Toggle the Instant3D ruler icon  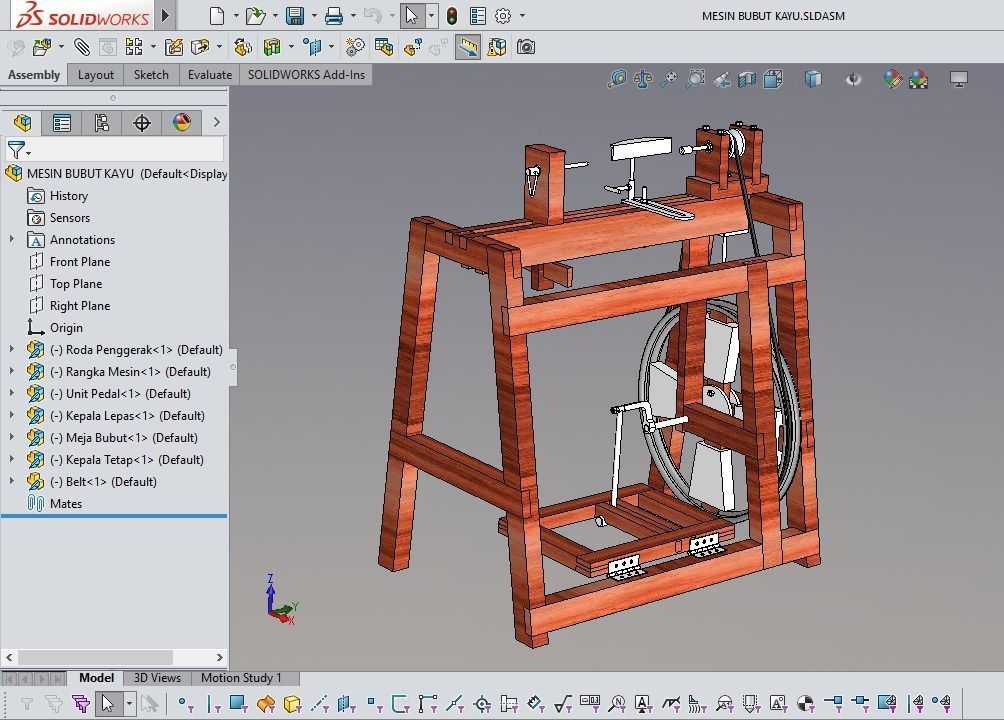(x=468, y=47)
